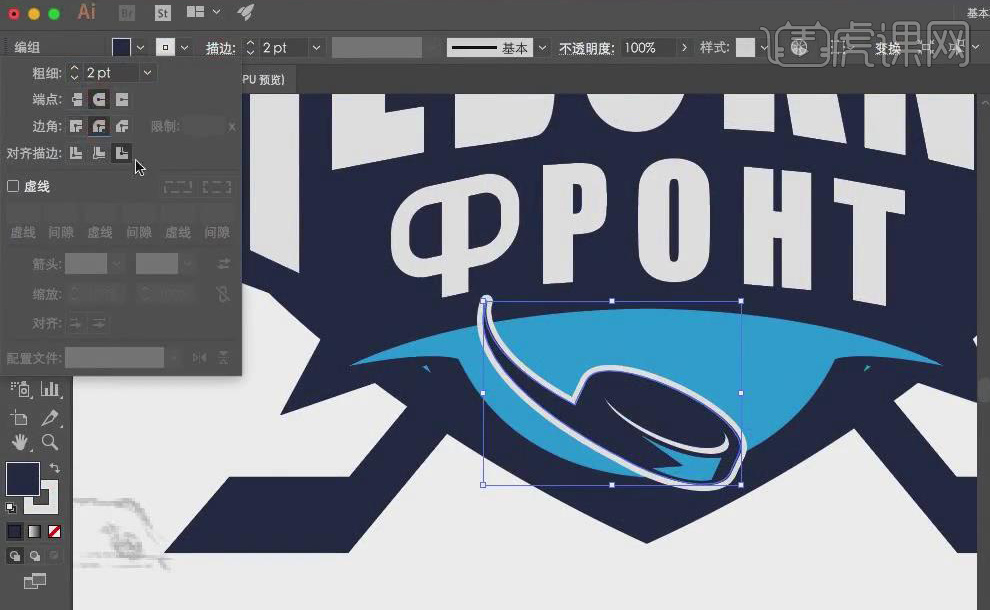Align stroke to outside
The height and width of the screenshot is (610, 990).
(122, 153)
